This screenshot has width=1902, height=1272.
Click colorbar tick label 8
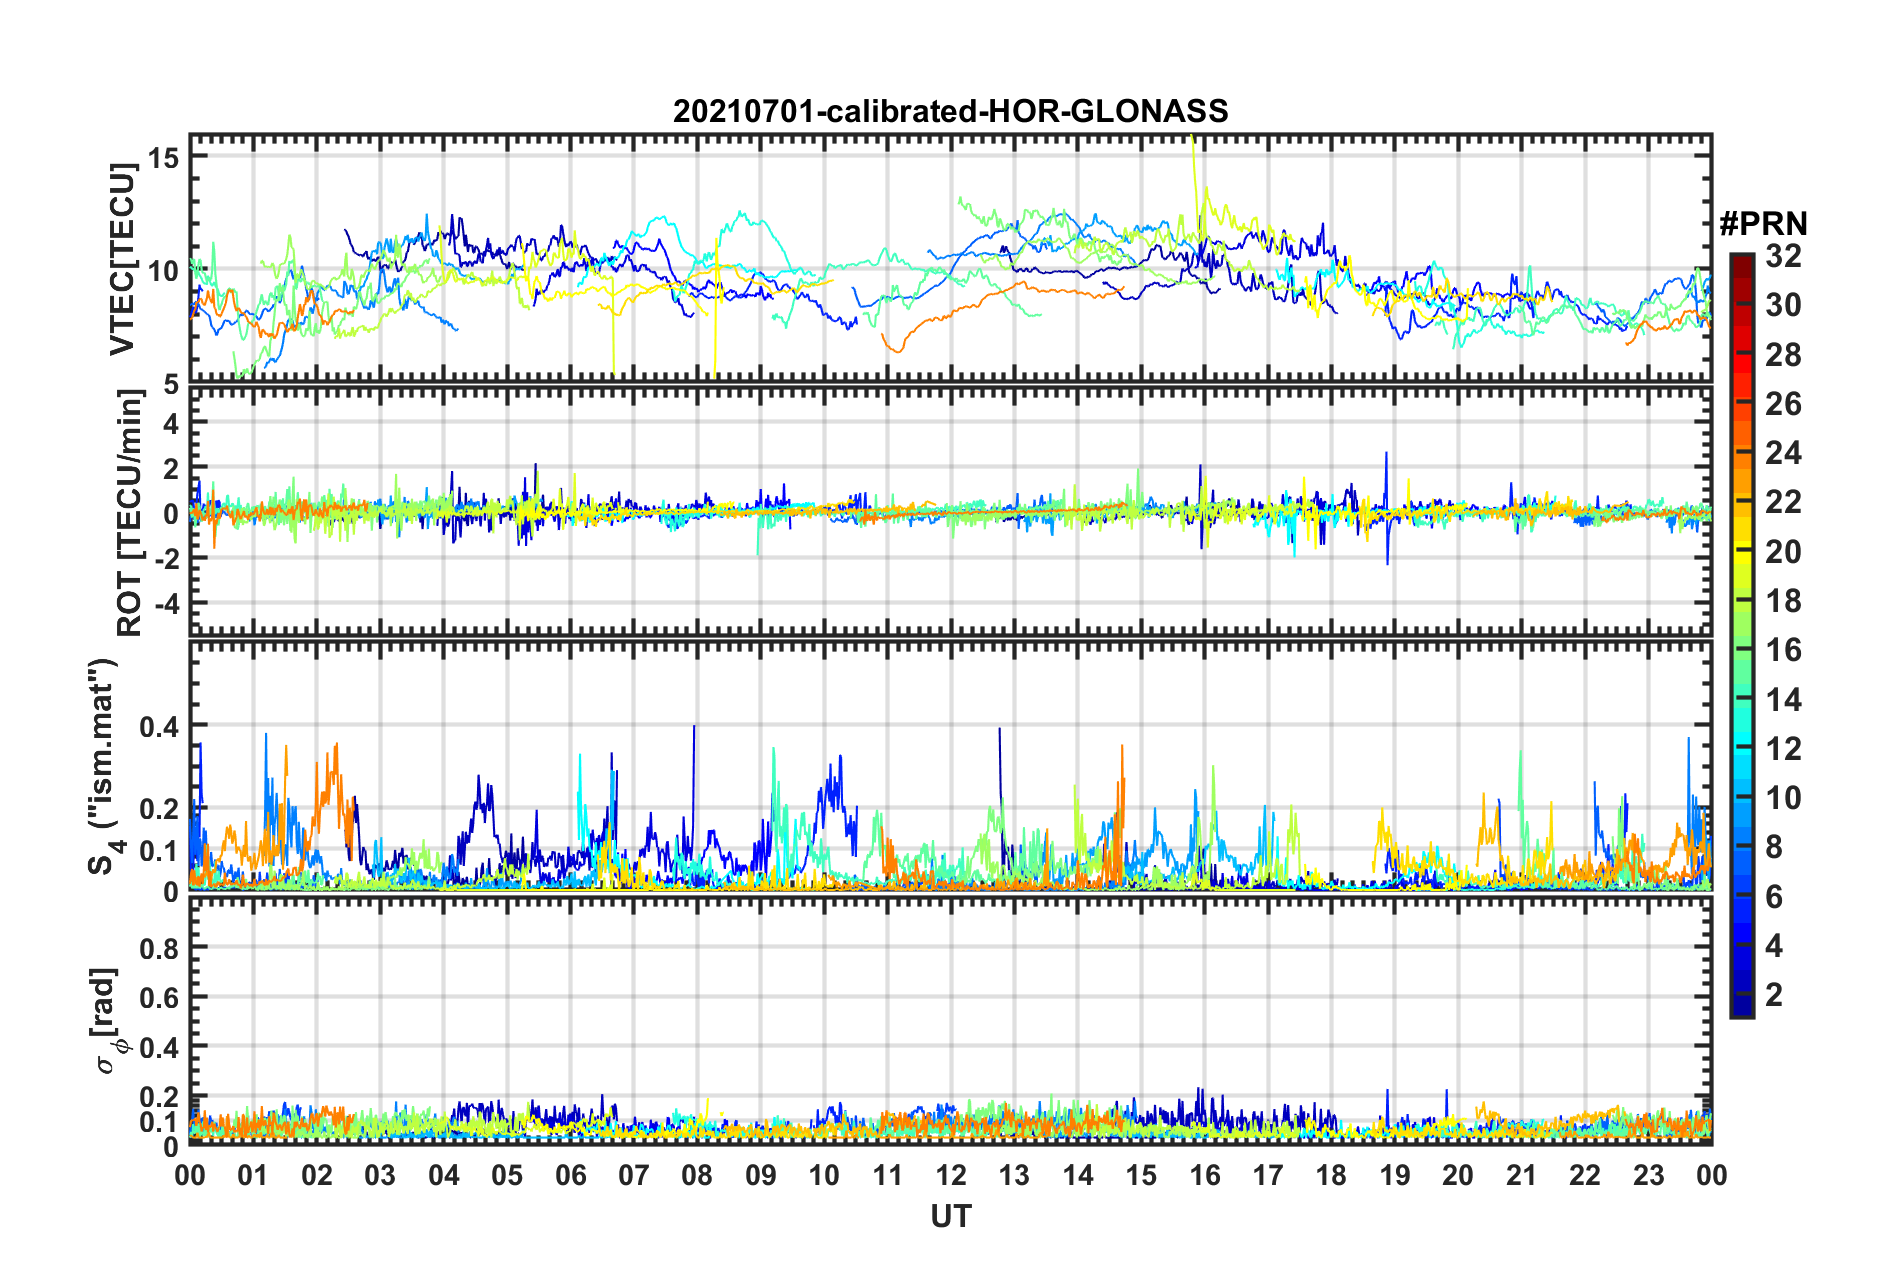click(x=1774, y=847)
